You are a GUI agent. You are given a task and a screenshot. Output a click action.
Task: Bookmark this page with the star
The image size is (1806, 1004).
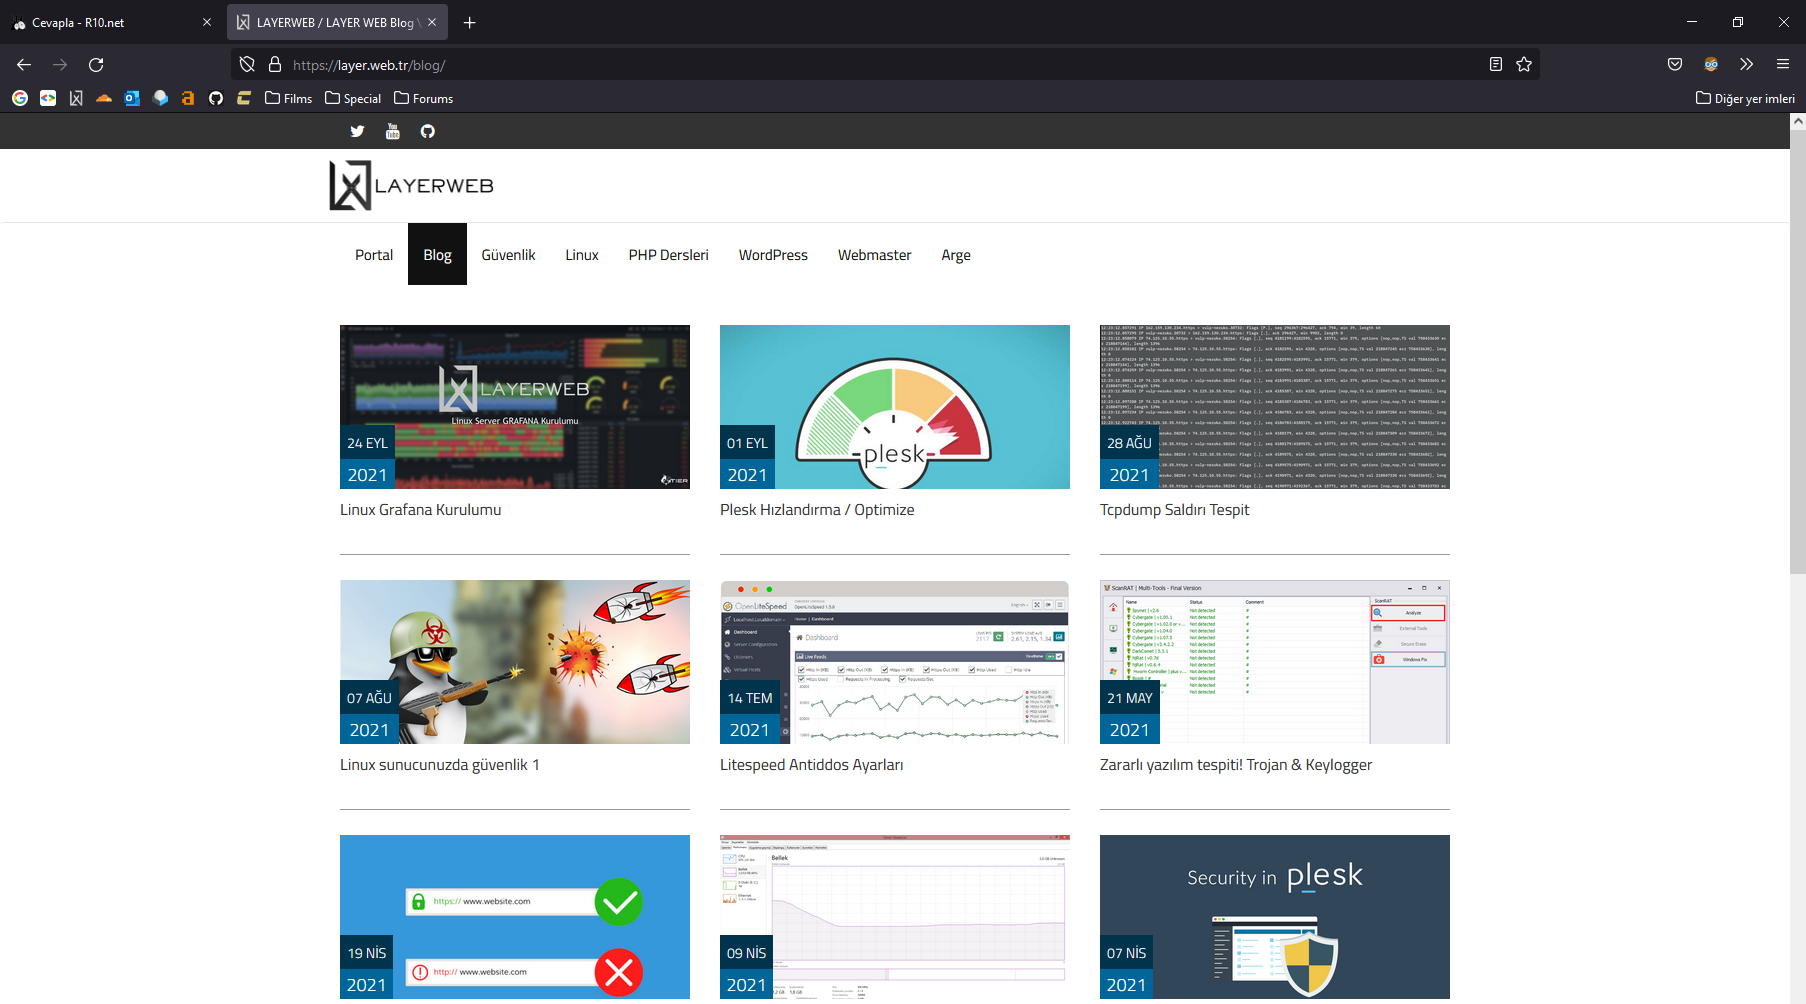click(x=1524, y=65)
